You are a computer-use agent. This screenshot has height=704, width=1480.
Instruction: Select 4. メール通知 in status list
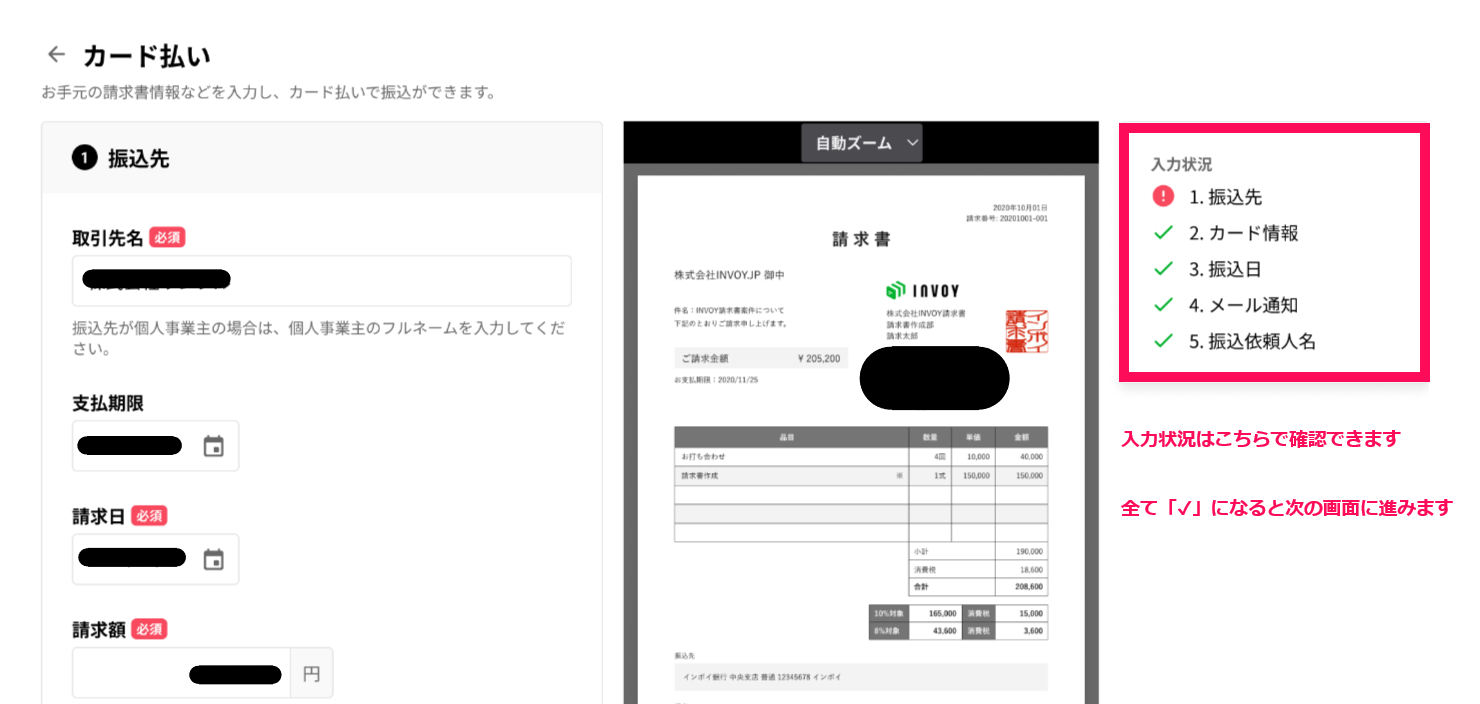pos(1243,305)
